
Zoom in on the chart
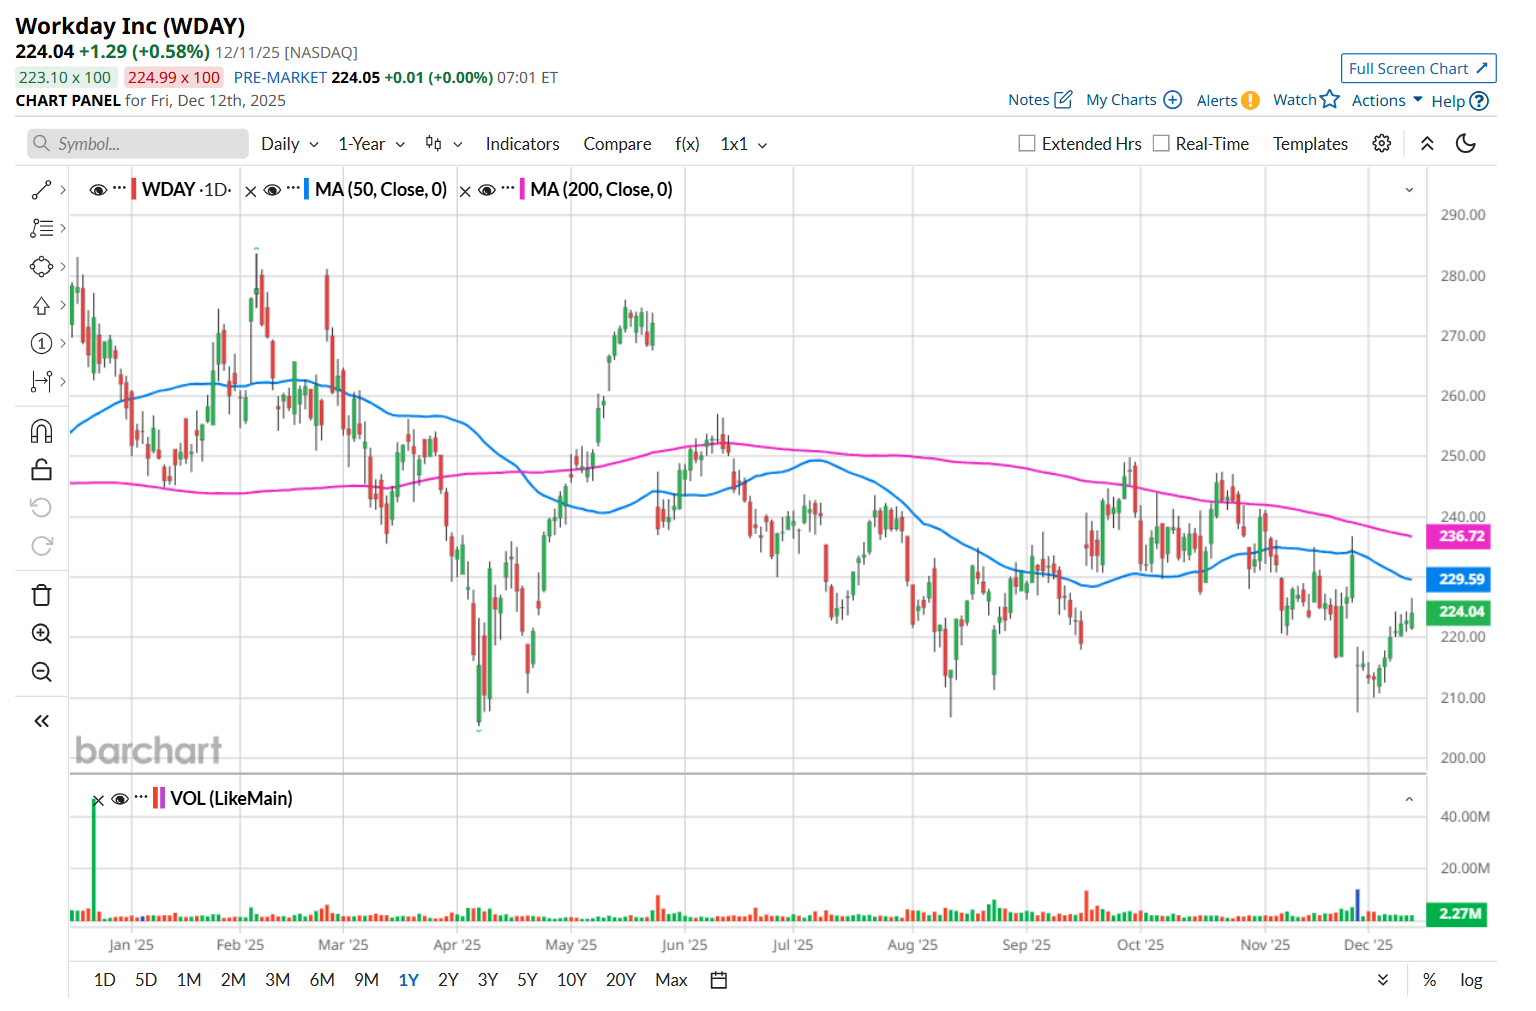[x=41, y=633]
